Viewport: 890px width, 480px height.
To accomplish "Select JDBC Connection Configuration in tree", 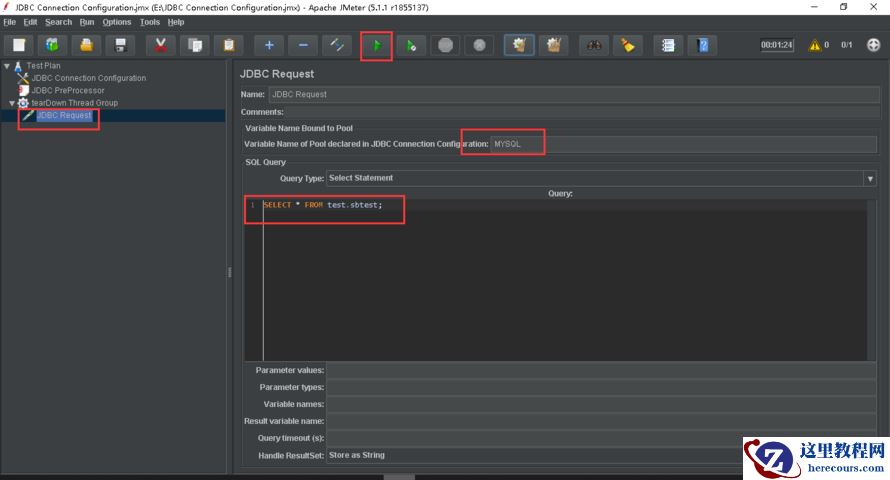I will coord(88,78).
